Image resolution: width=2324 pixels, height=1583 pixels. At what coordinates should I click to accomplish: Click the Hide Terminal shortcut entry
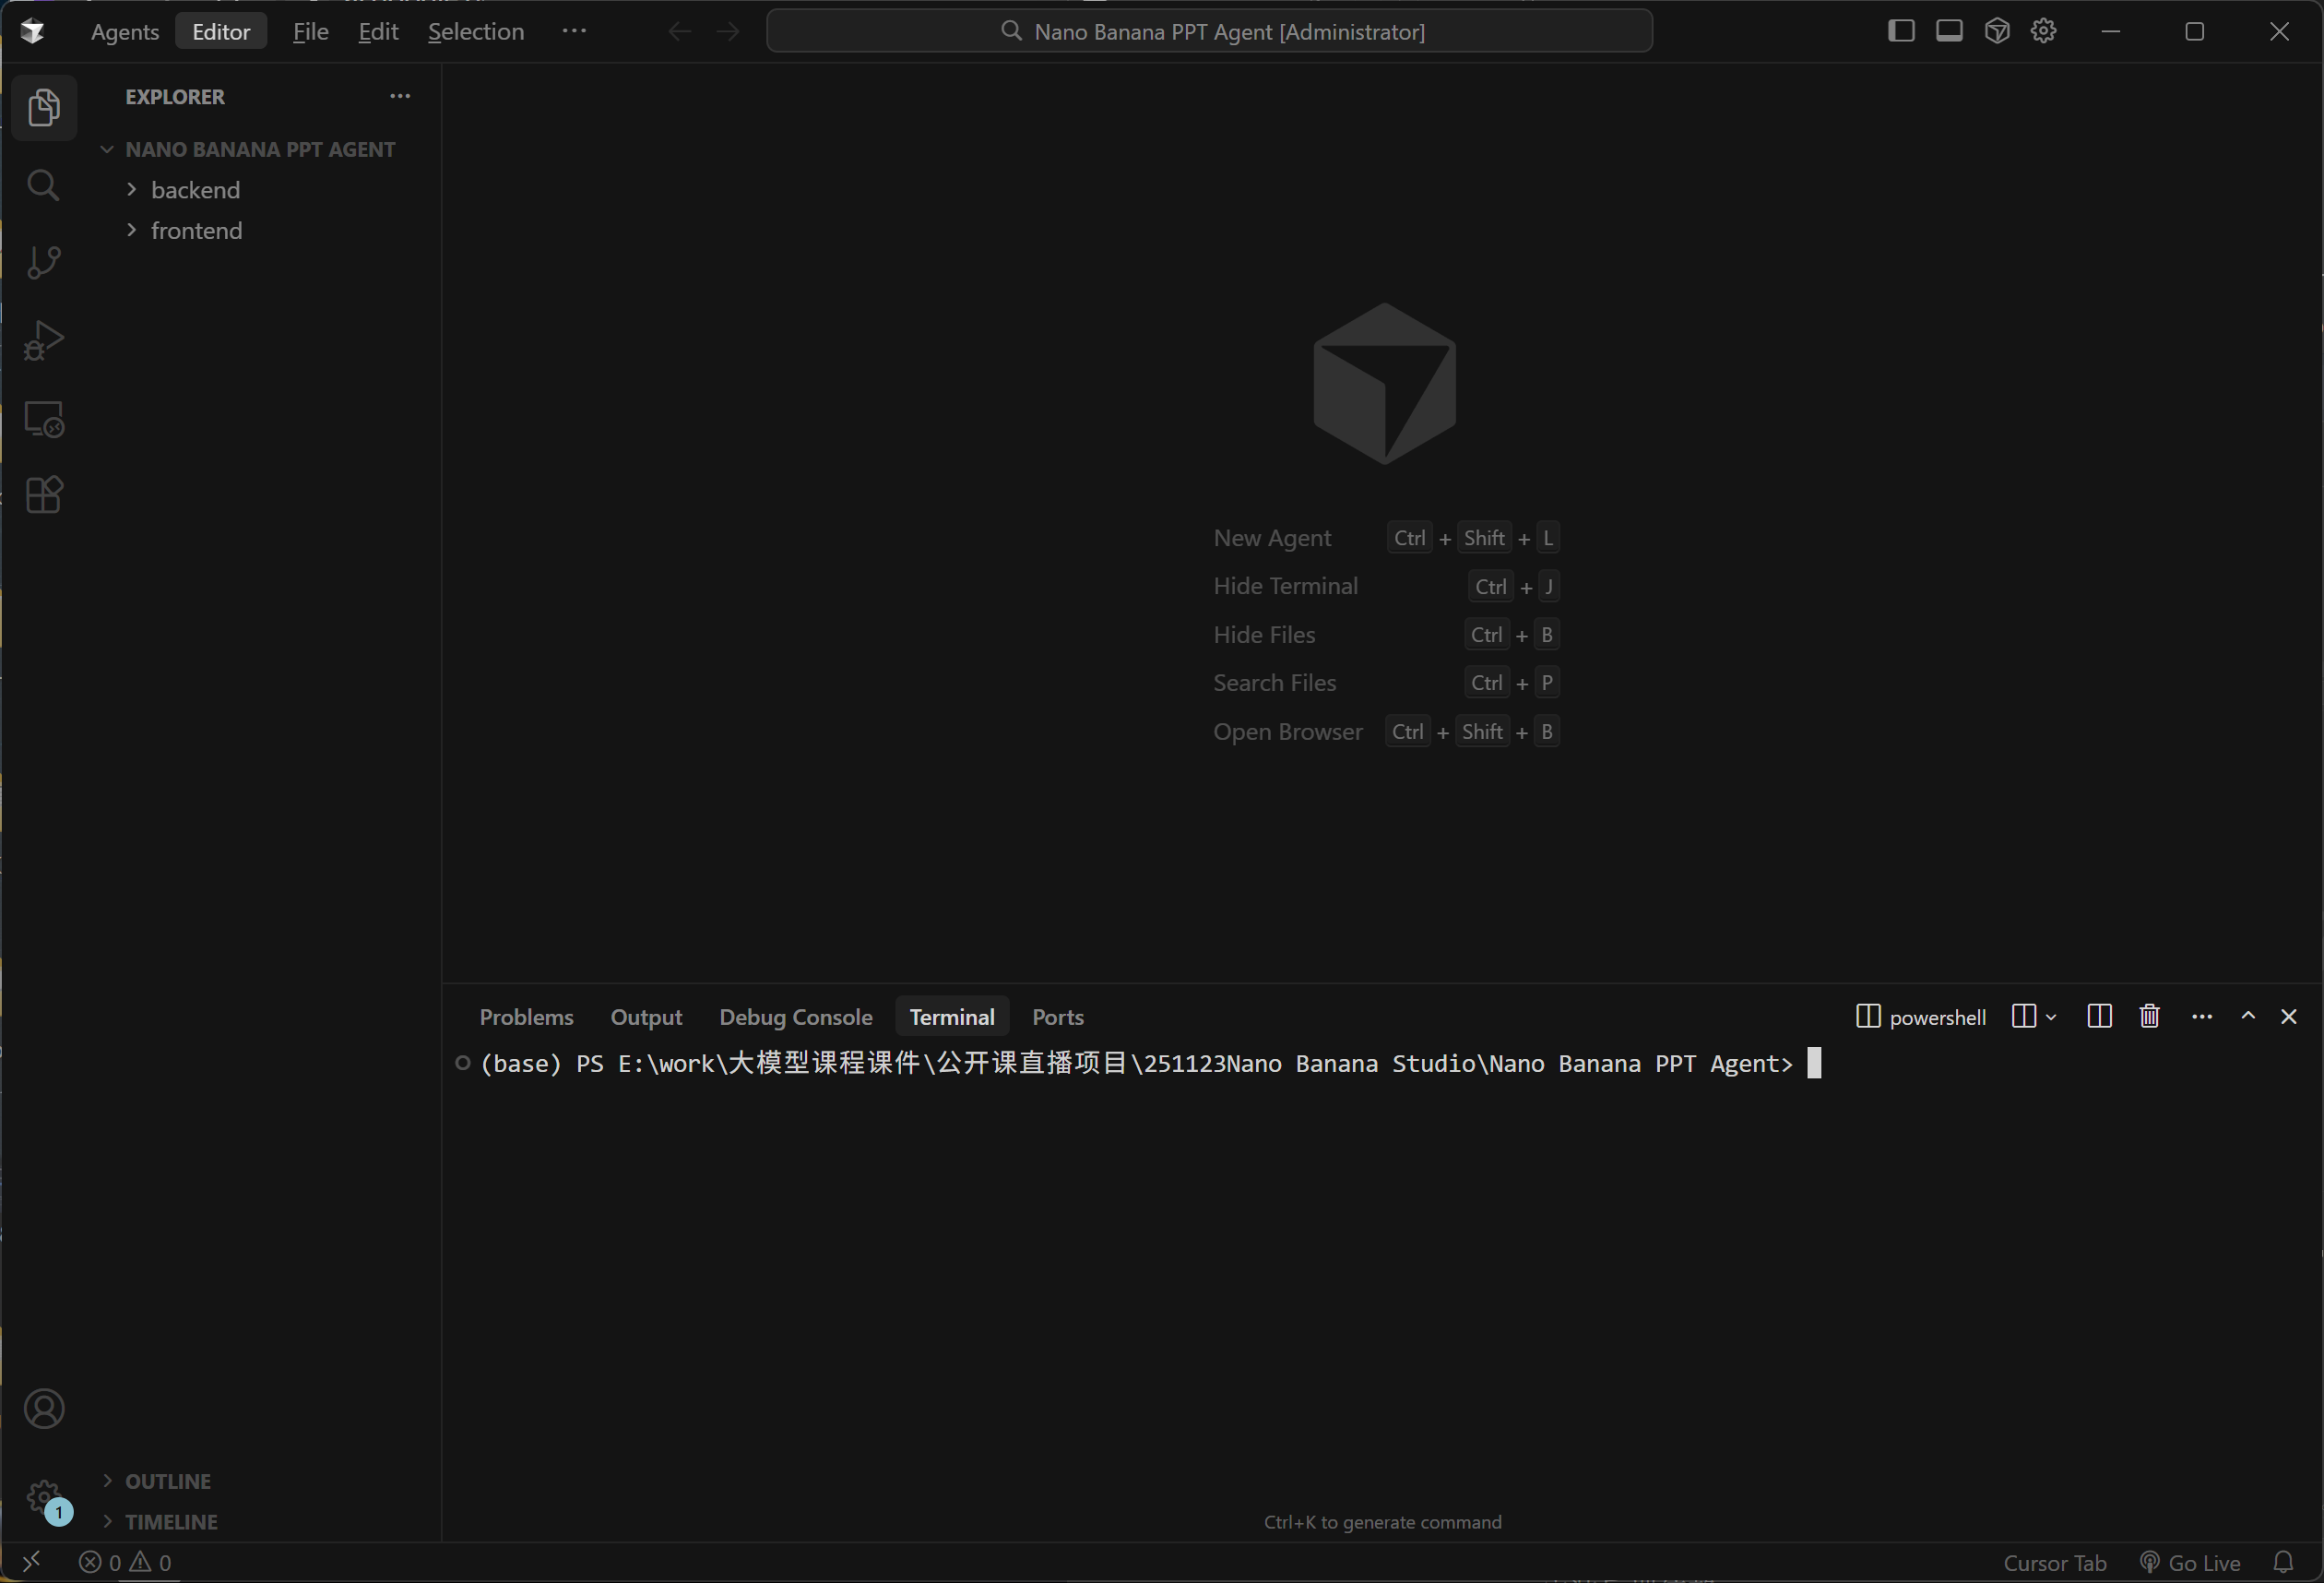pos(1386,586)
